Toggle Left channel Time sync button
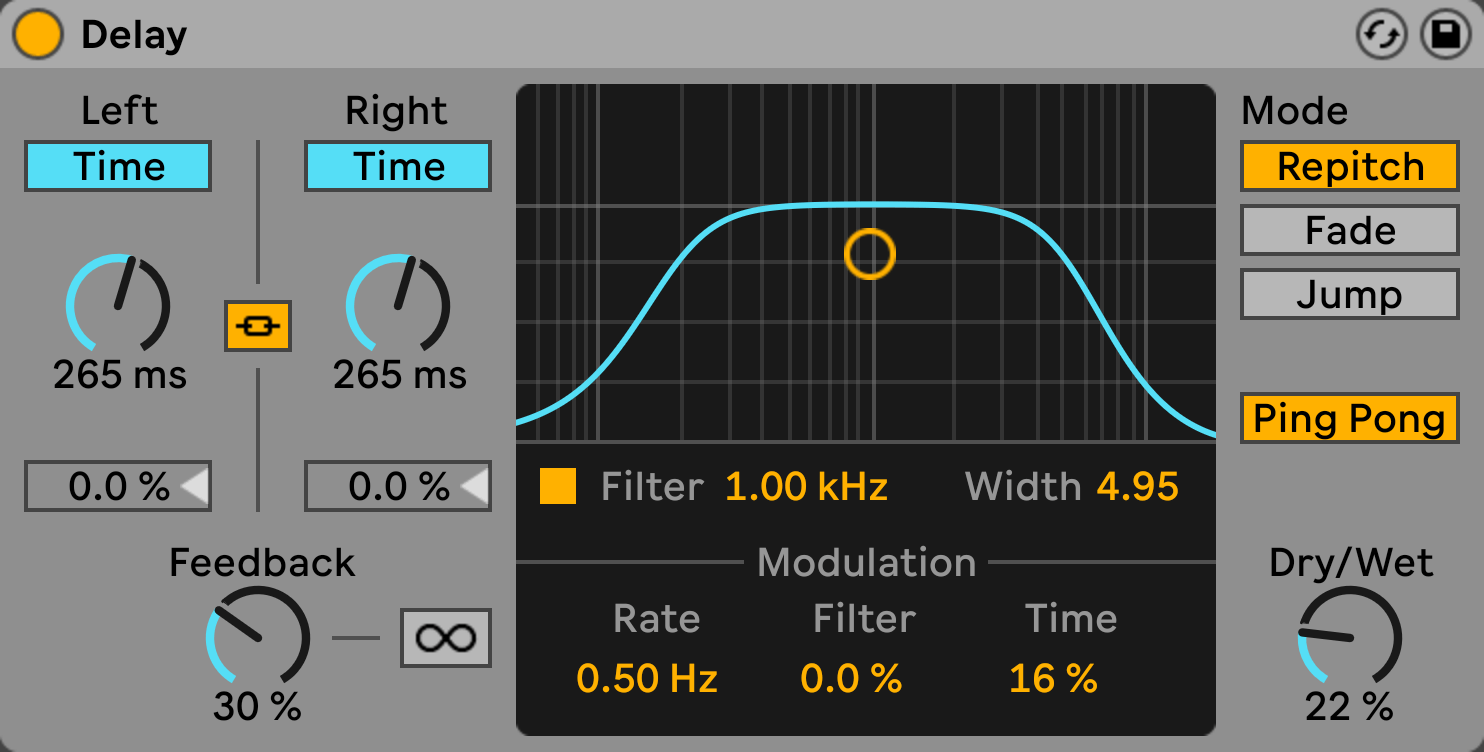 coord(118,166)
